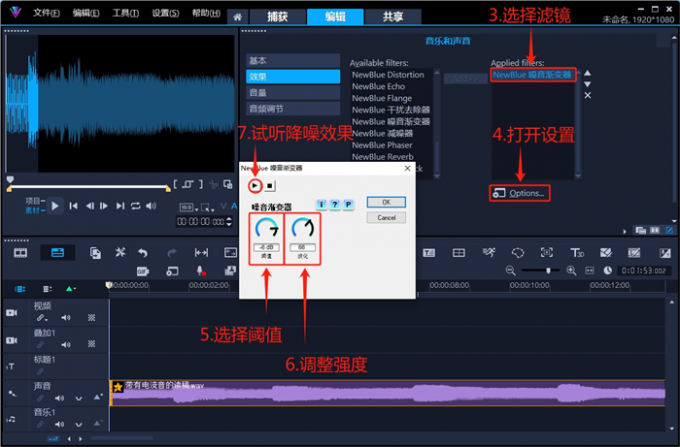
Task: Toggle transparency on 叠加1 track
Action: tap(92, 344)
